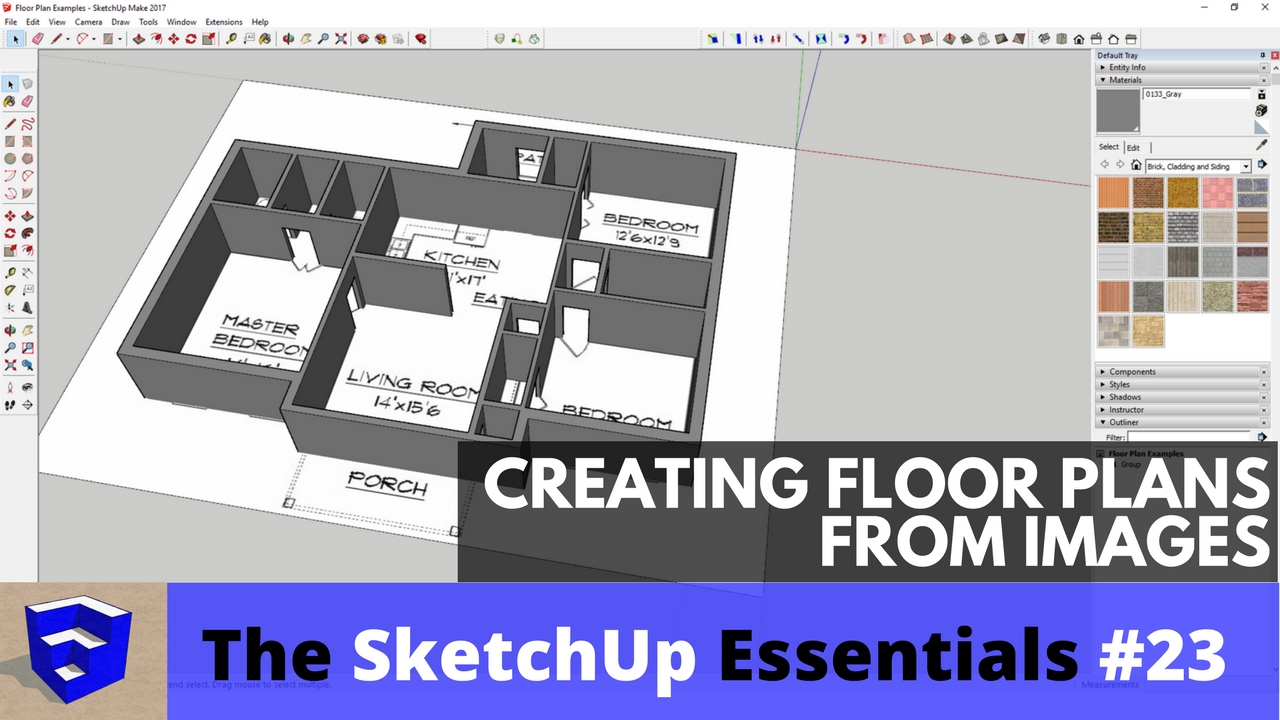Close the Materials panel

pos(1264,80)
